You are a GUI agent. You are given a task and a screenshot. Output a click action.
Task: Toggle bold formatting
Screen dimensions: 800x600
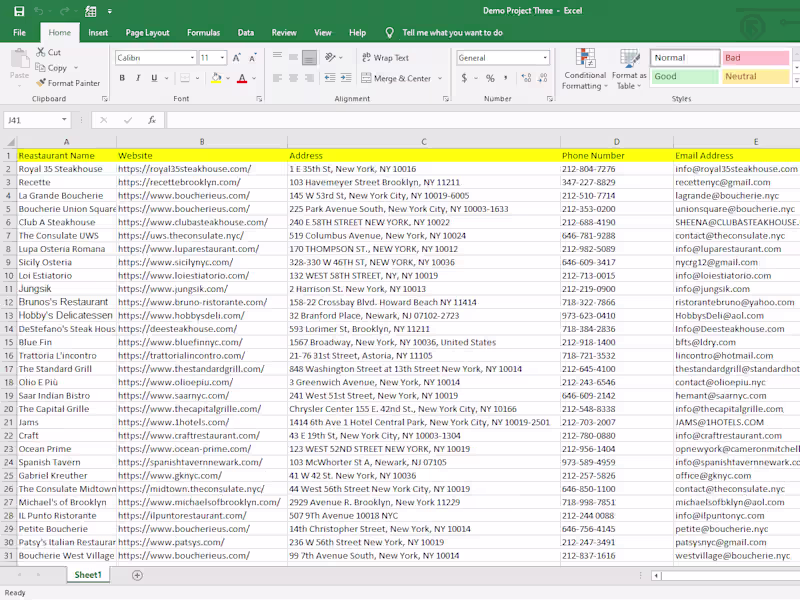(x=122, y=78)
